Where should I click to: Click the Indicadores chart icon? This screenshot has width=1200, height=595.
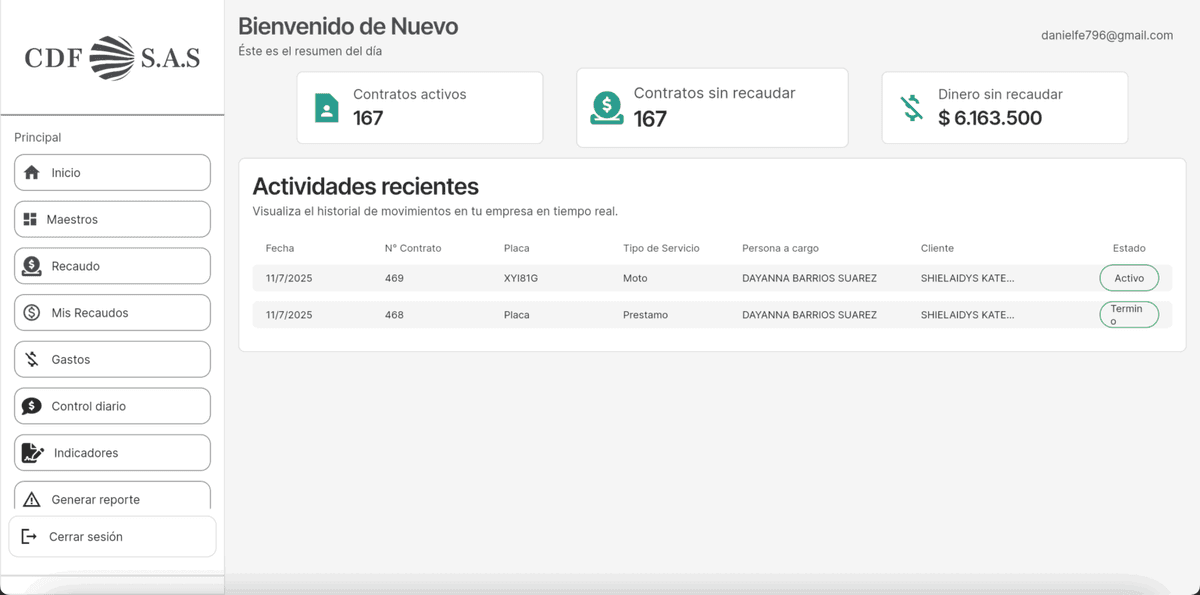[x=33, y=453]
